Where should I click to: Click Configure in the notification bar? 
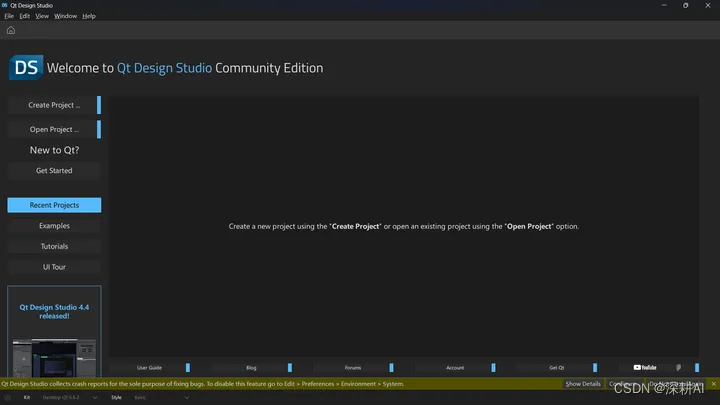click(x=624, y=384)
